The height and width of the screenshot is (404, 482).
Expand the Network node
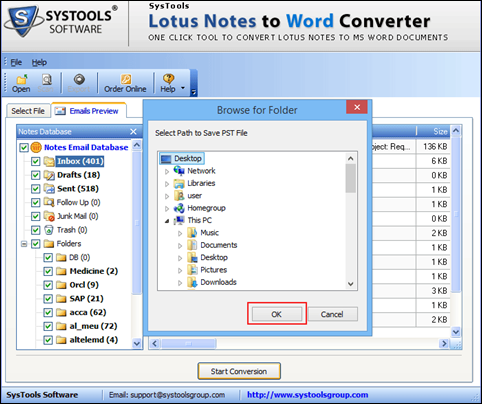tap(167, 172)
